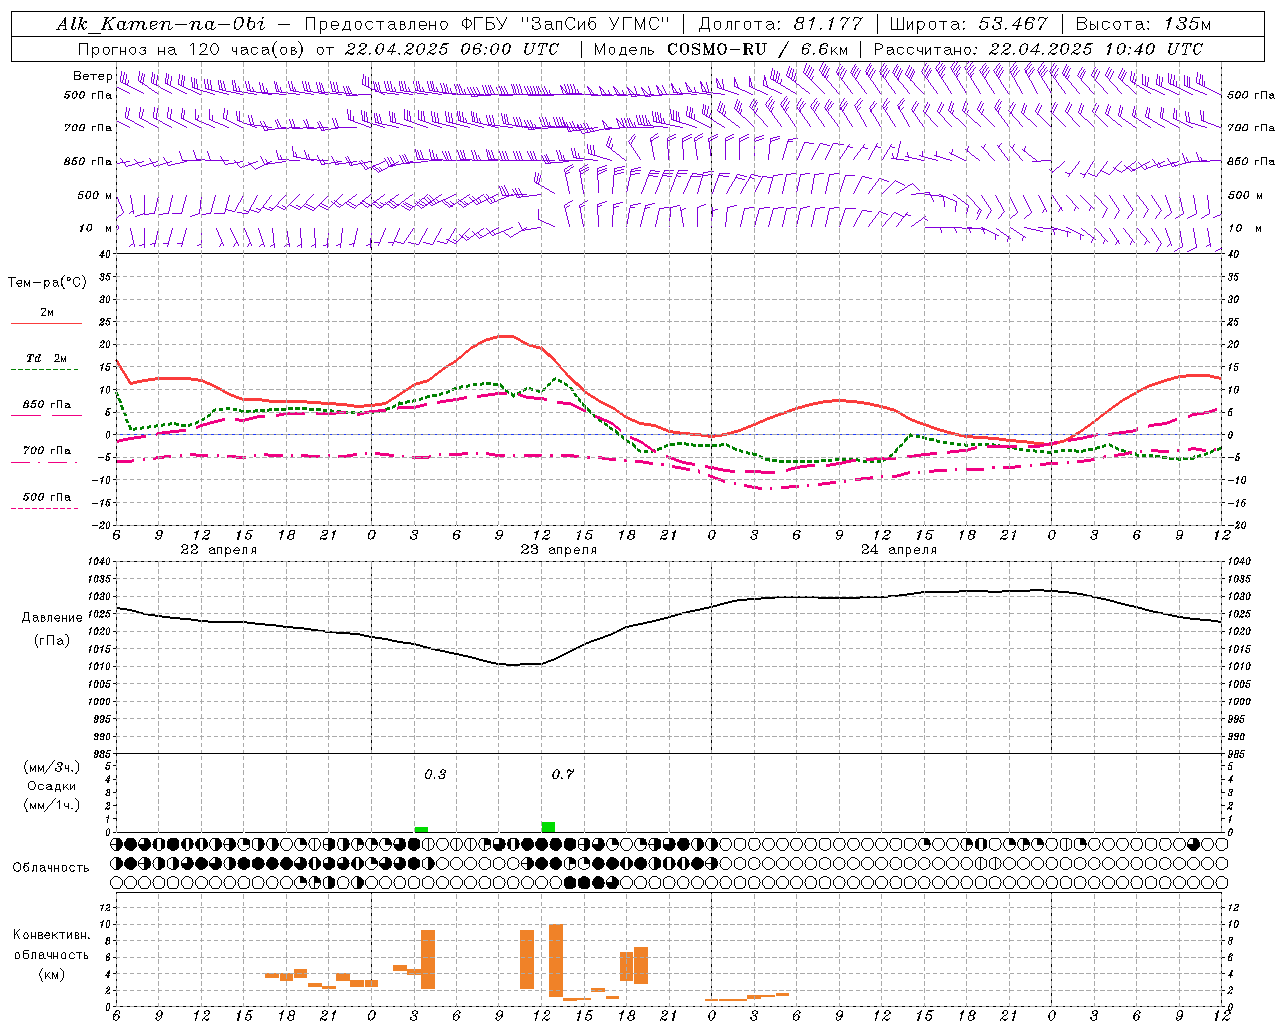
Task: Click the (км) unit label under облачность
Action: pyautogui.click(x=51, y=974)
